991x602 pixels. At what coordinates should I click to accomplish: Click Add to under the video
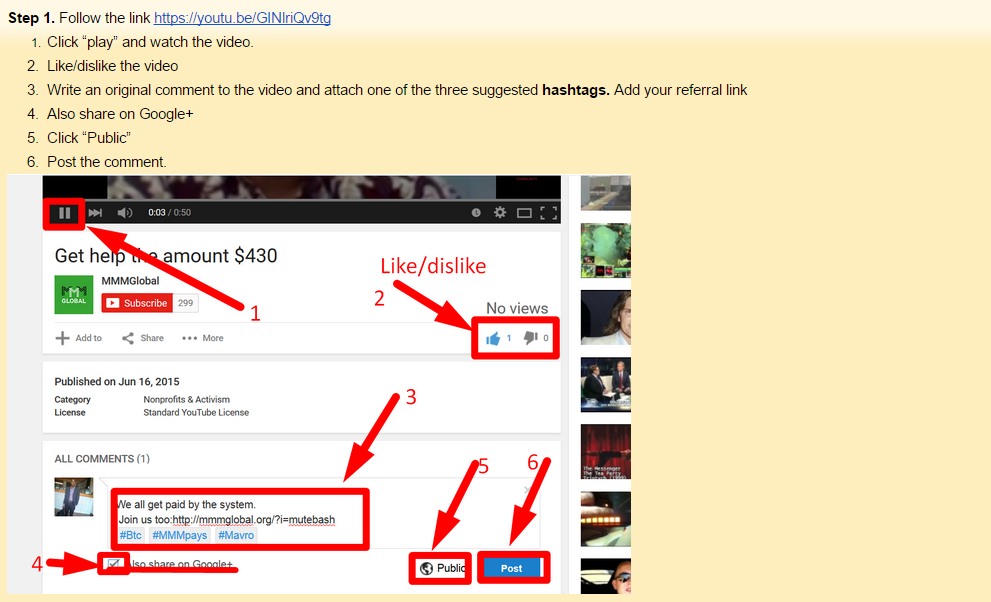point(79,338)
